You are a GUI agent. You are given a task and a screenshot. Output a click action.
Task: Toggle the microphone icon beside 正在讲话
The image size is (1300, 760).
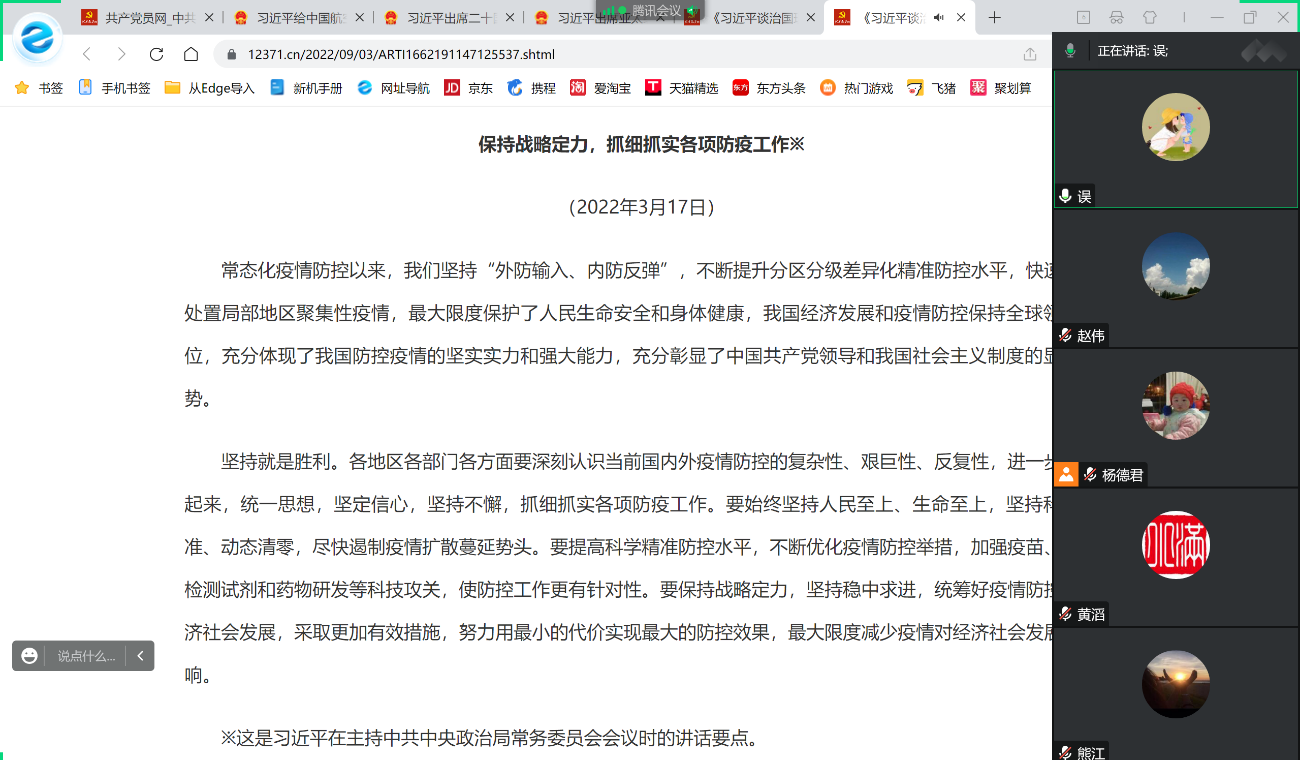(1070, 51)
